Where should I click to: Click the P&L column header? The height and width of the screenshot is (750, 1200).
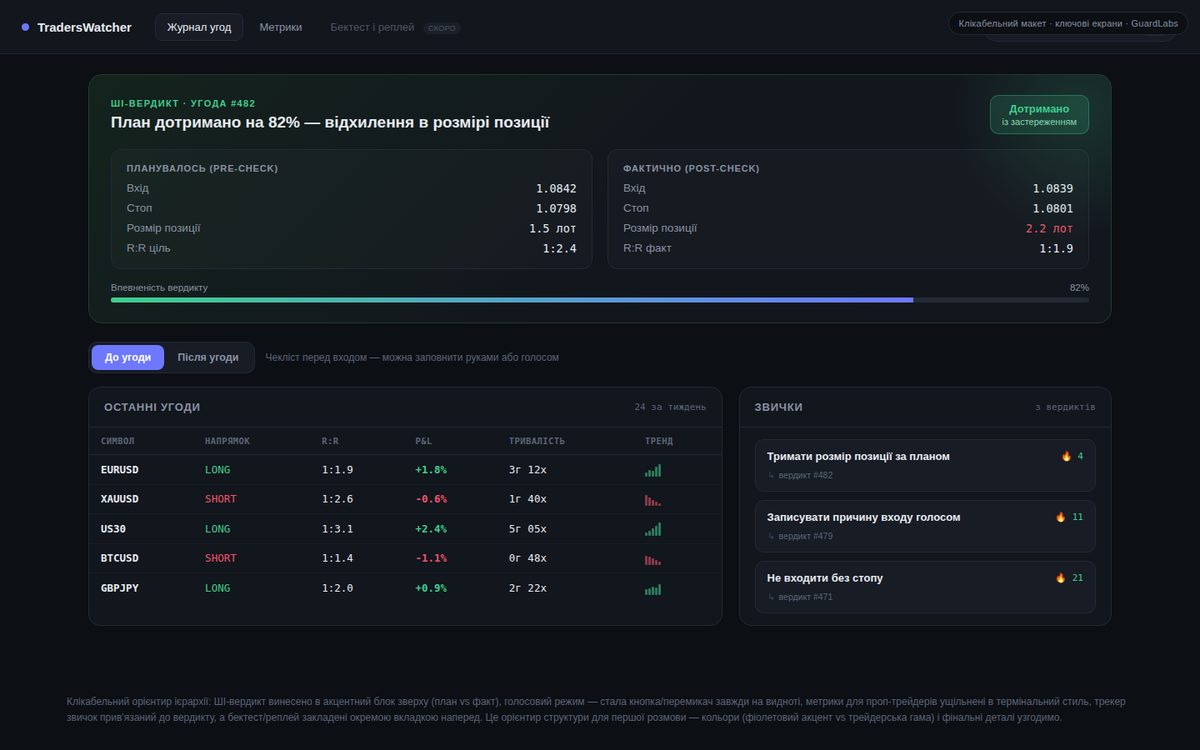tap(424, 441)
